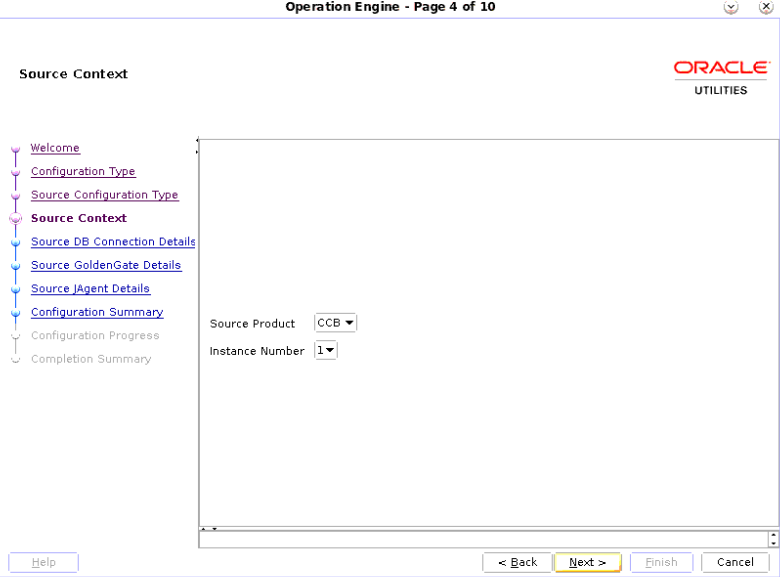Click the Source Context page heading

click(x=74, y=74)
